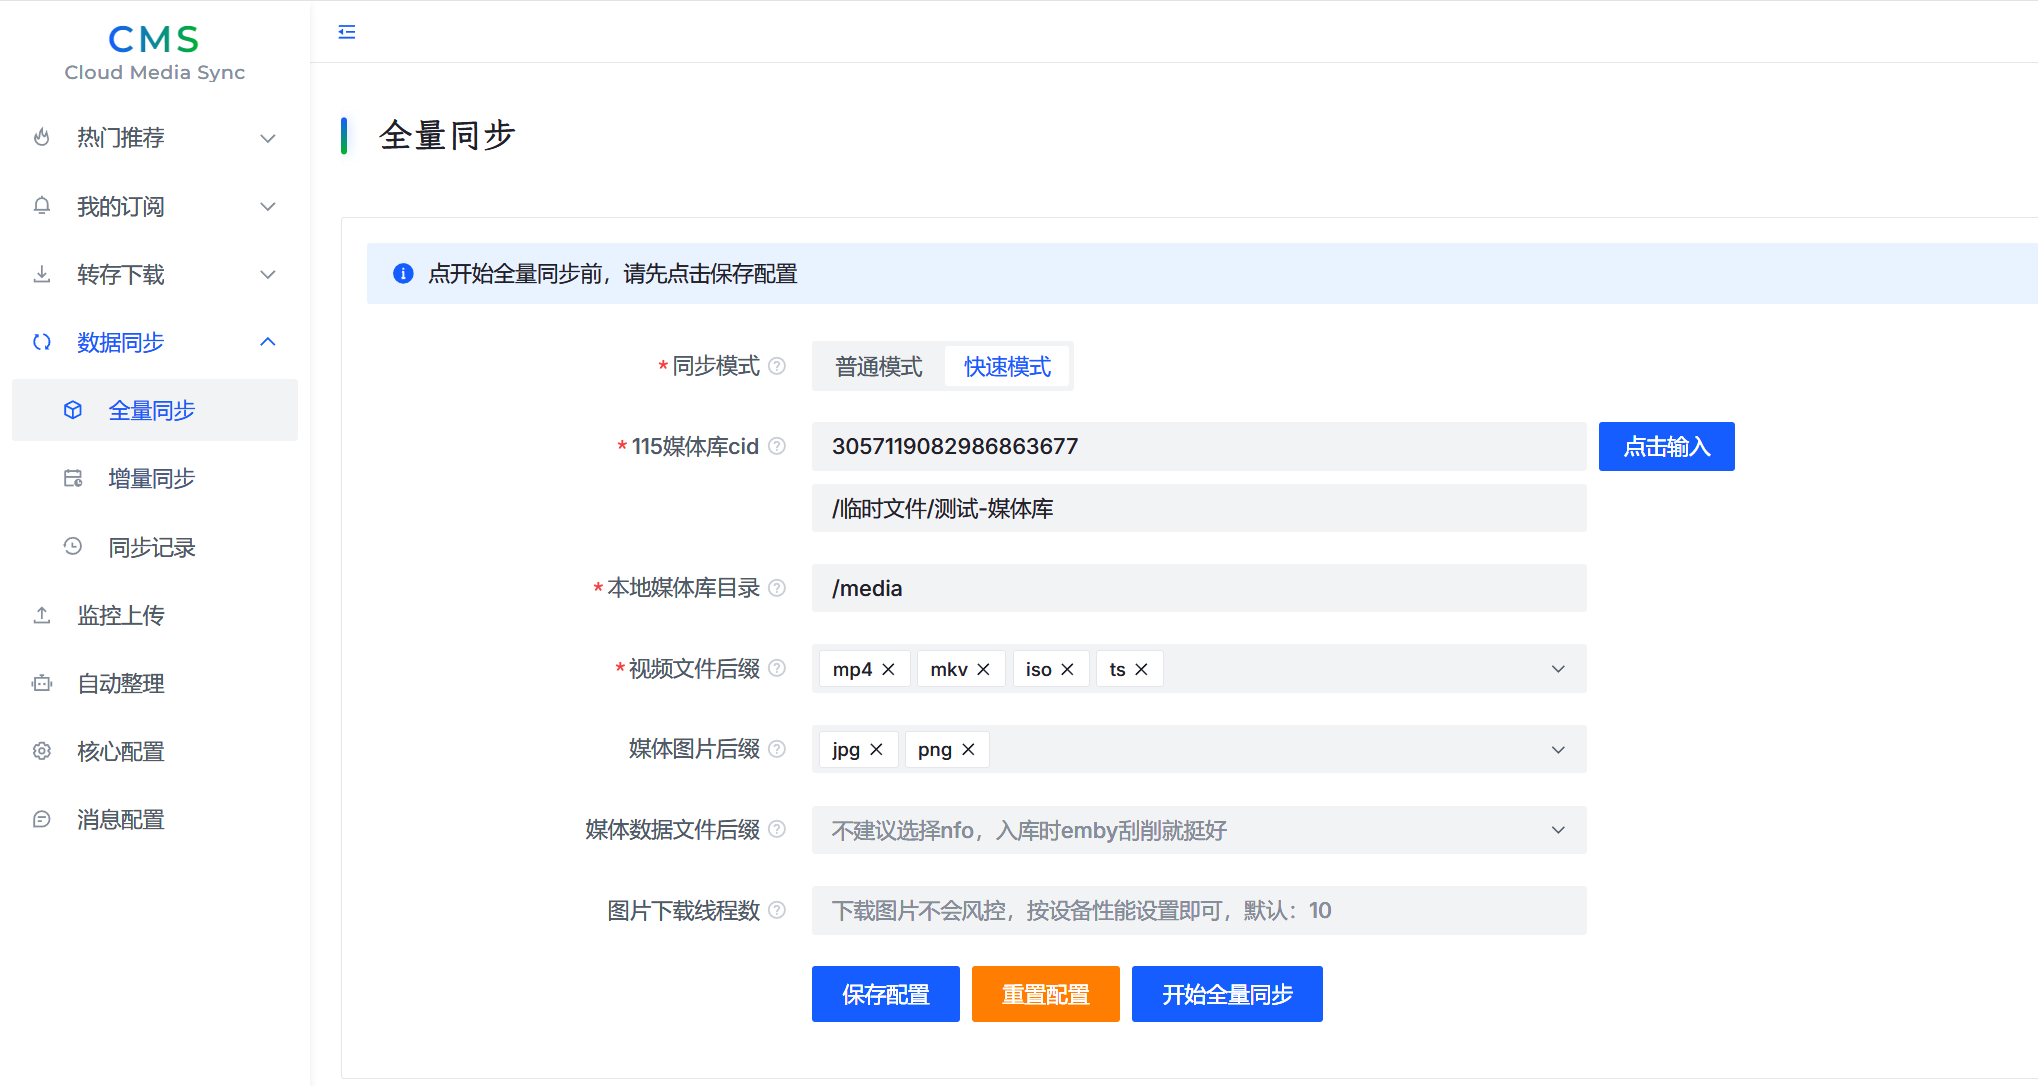Viewport: 2038px width, 1086px height.
Task: Collapse the sidebar using the top-left icon
Action: click(x=347, y=31)
